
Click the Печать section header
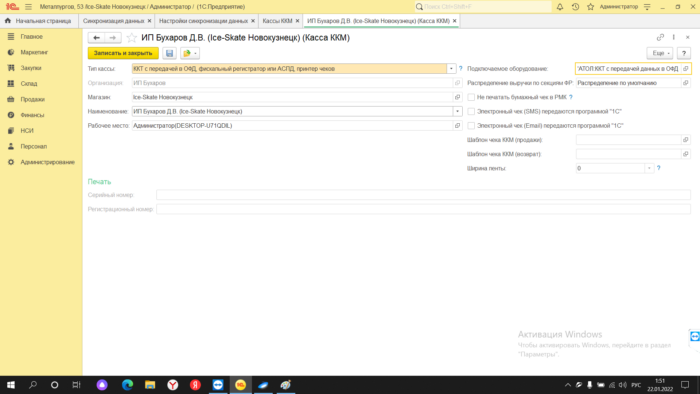pos(100,182)
